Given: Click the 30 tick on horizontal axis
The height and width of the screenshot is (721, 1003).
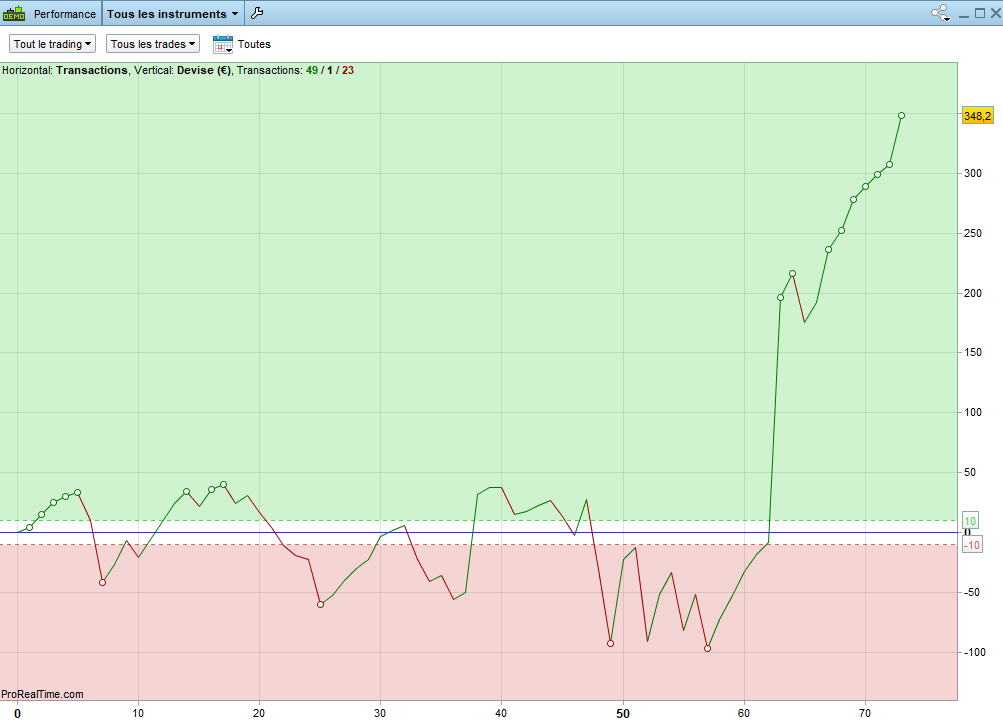Looking at the screenshot, I should pos(380,713).
